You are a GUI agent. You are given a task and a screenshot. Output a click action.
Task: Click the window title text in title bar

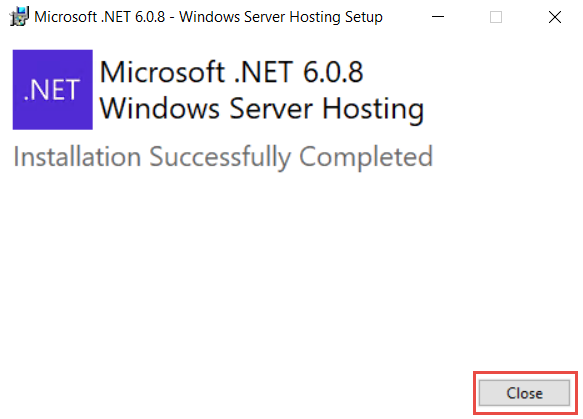point(209,17)
